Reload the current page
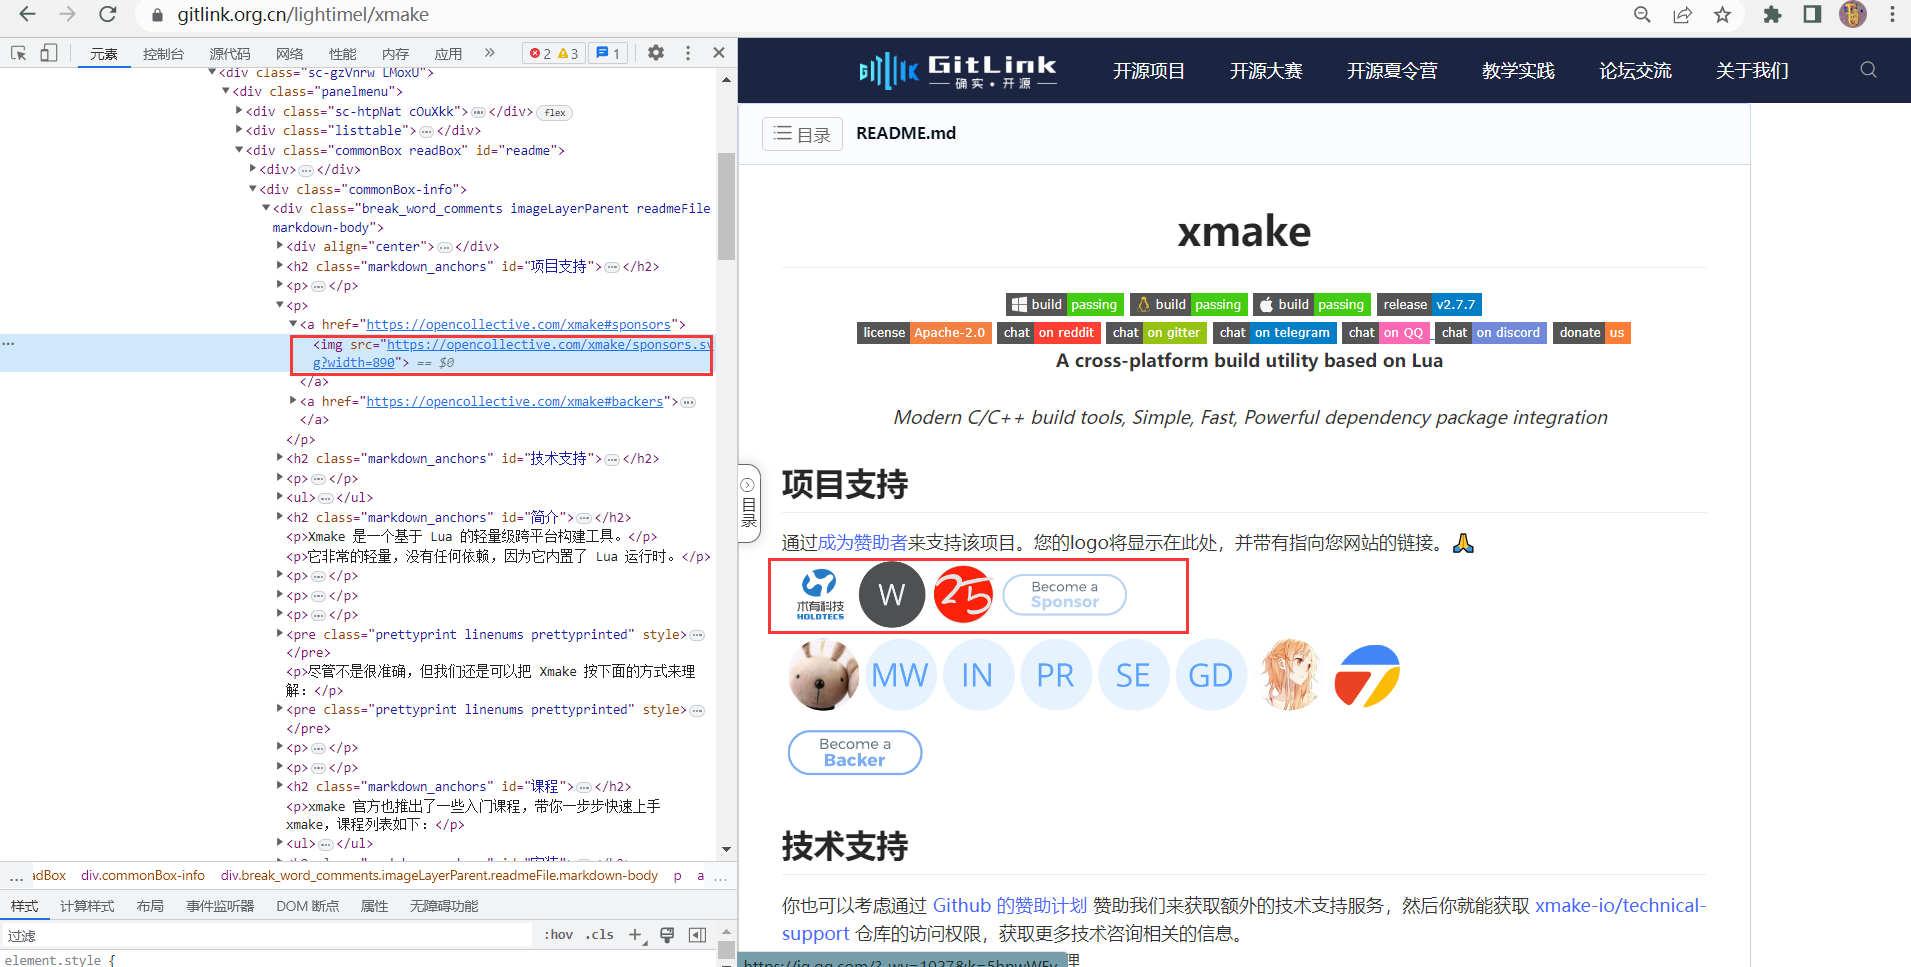 tap(107, 14)
